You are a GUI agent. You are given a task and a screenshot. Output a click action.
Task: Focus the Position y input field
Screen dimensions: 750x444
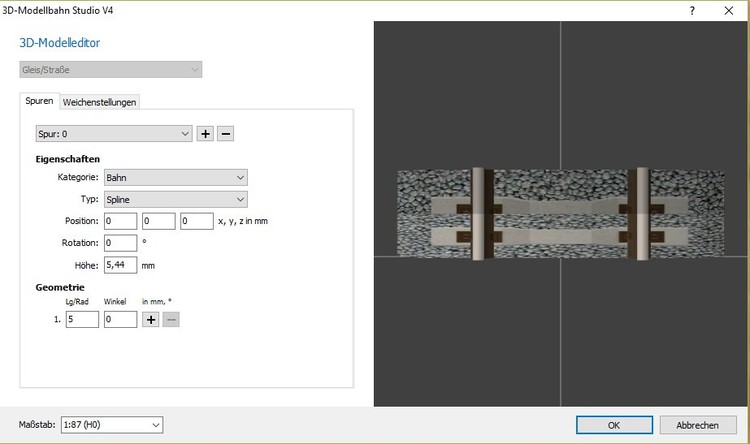(159, 221)
